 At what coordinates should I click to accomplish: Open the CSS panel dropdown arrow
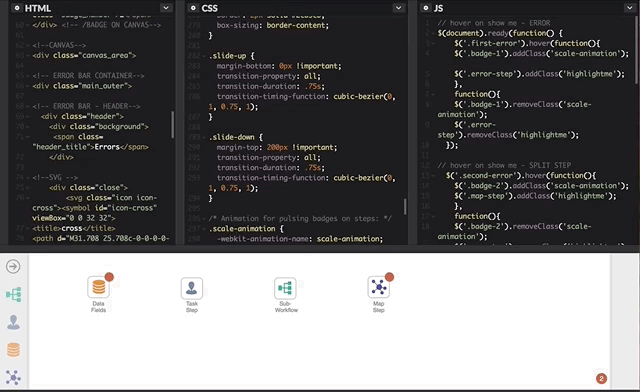398,8
